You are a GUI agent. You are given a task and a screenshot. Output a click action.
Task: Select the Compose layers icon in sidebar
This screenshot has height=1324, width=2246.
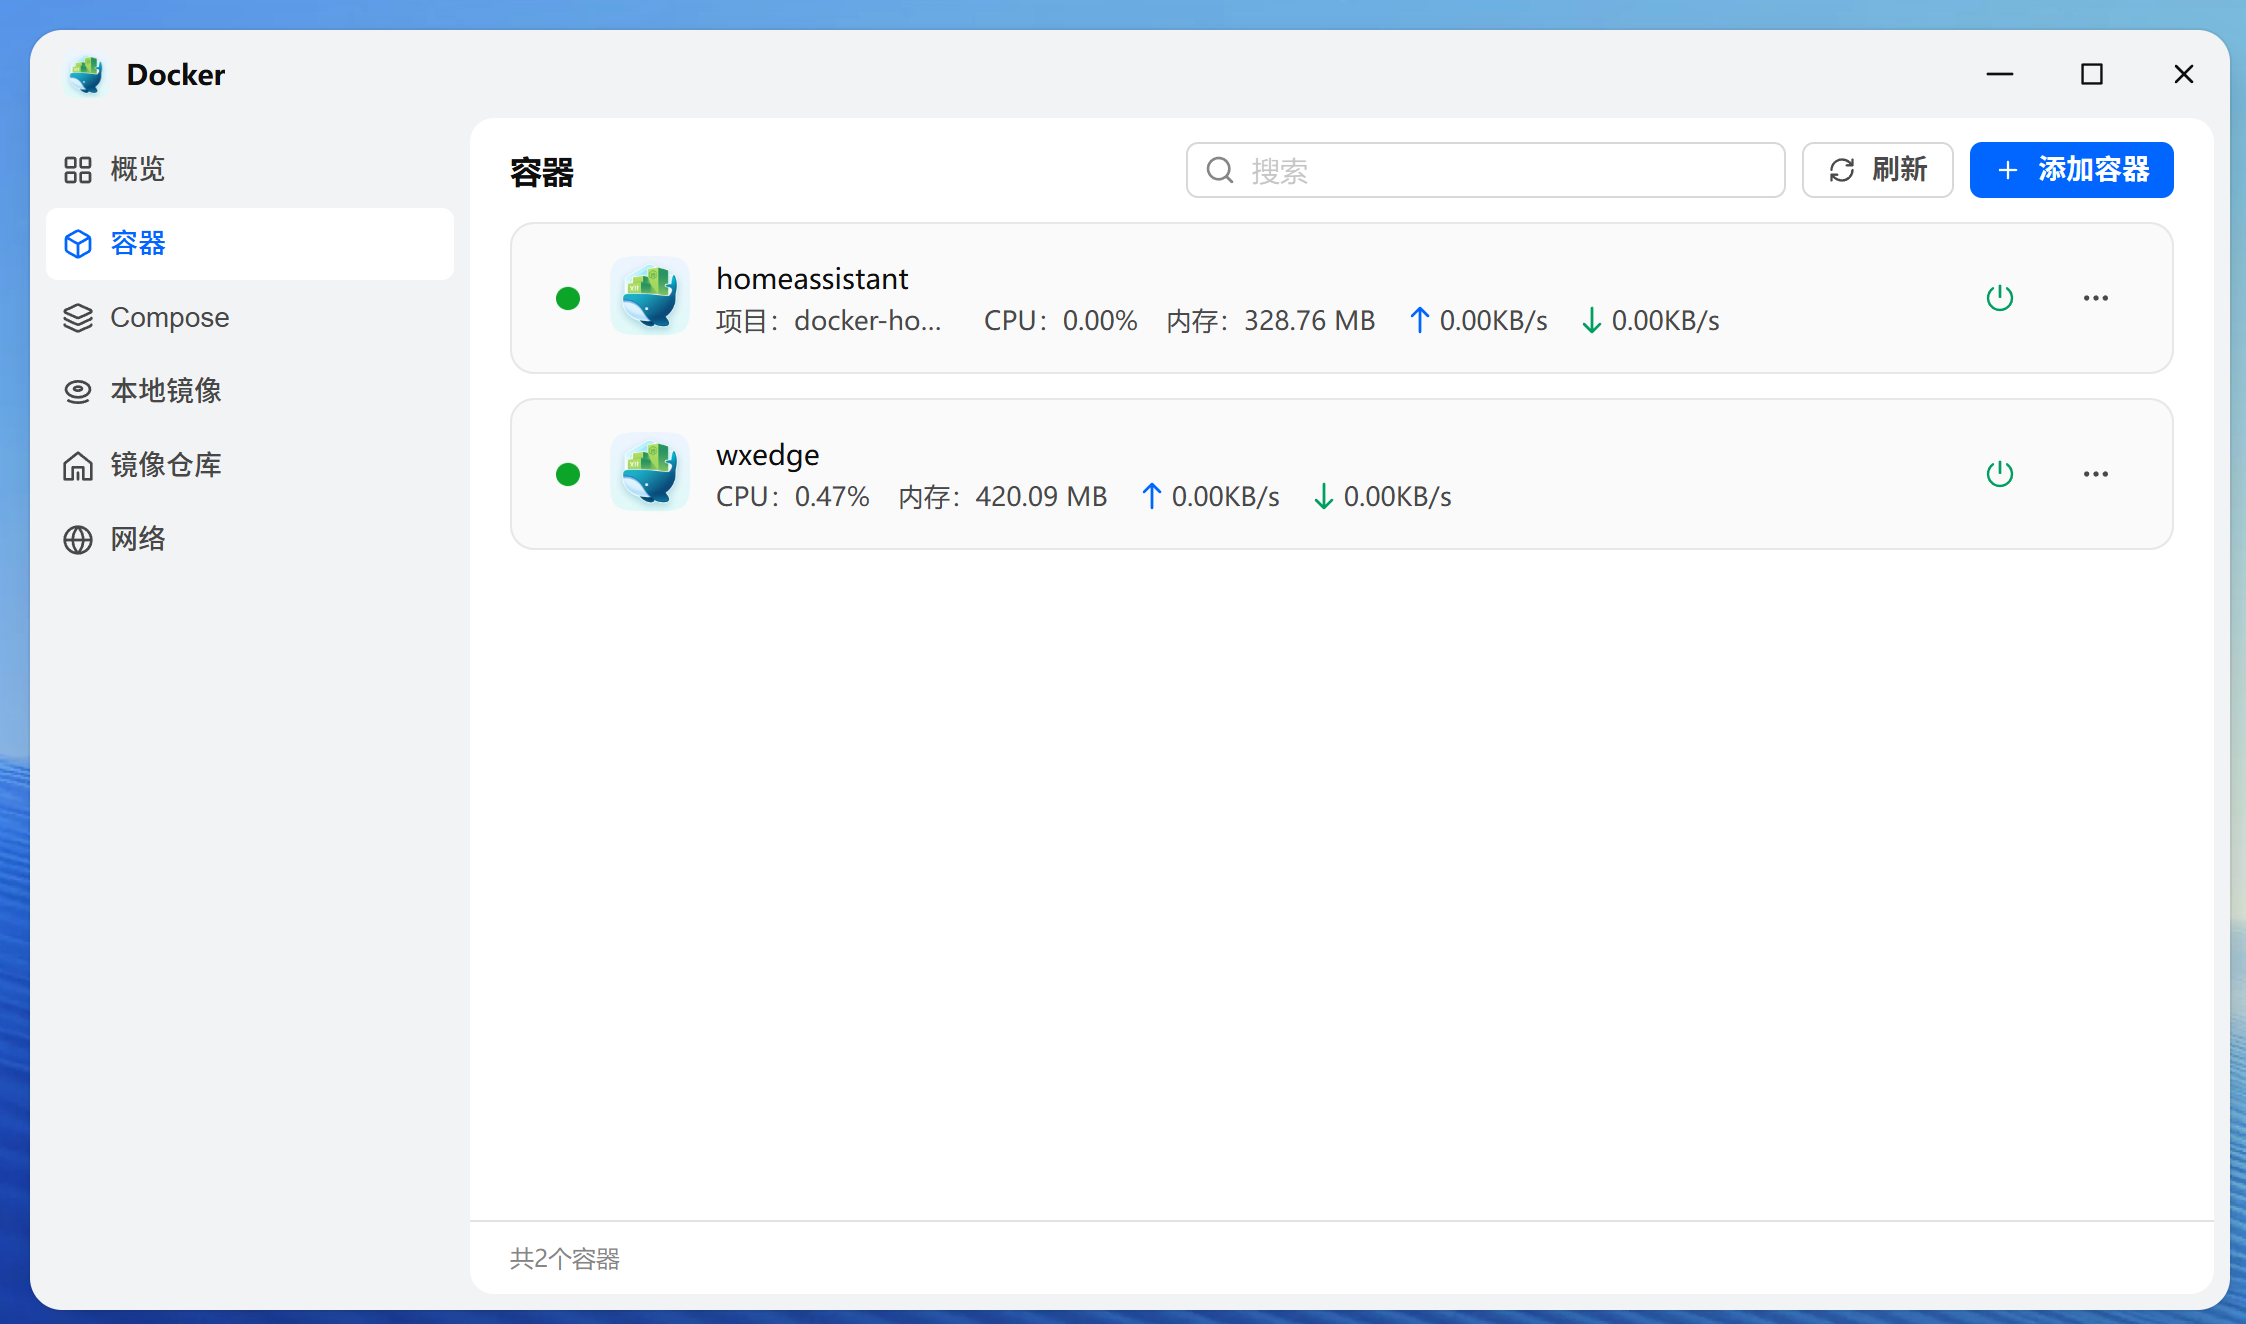78,317
